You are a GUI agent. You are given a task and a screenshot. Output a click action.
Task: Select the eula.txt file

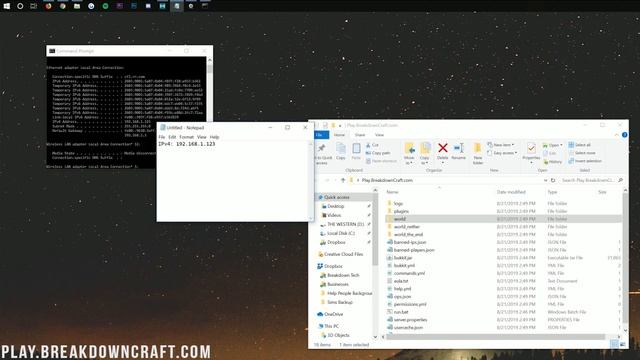(400, 281)
